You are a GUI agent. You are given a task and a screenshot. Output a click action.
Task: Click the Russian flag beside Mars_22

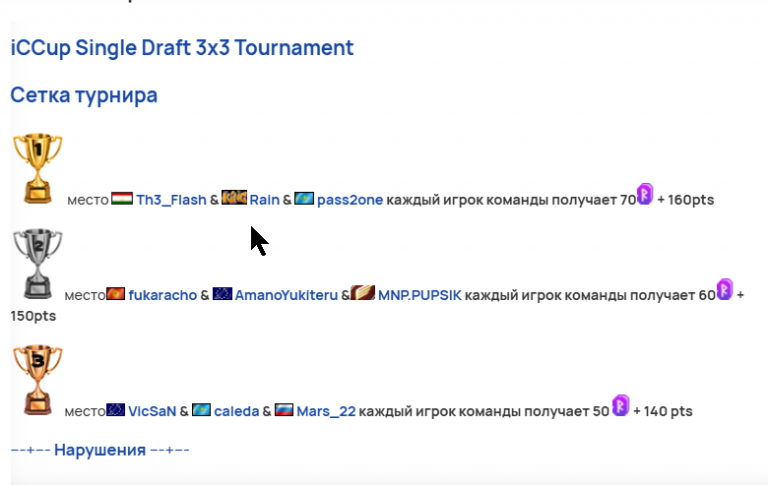[x=284, y=409]
